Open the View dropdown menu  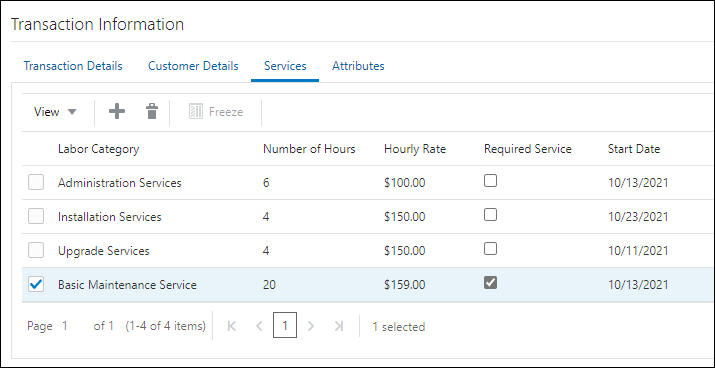55,112
